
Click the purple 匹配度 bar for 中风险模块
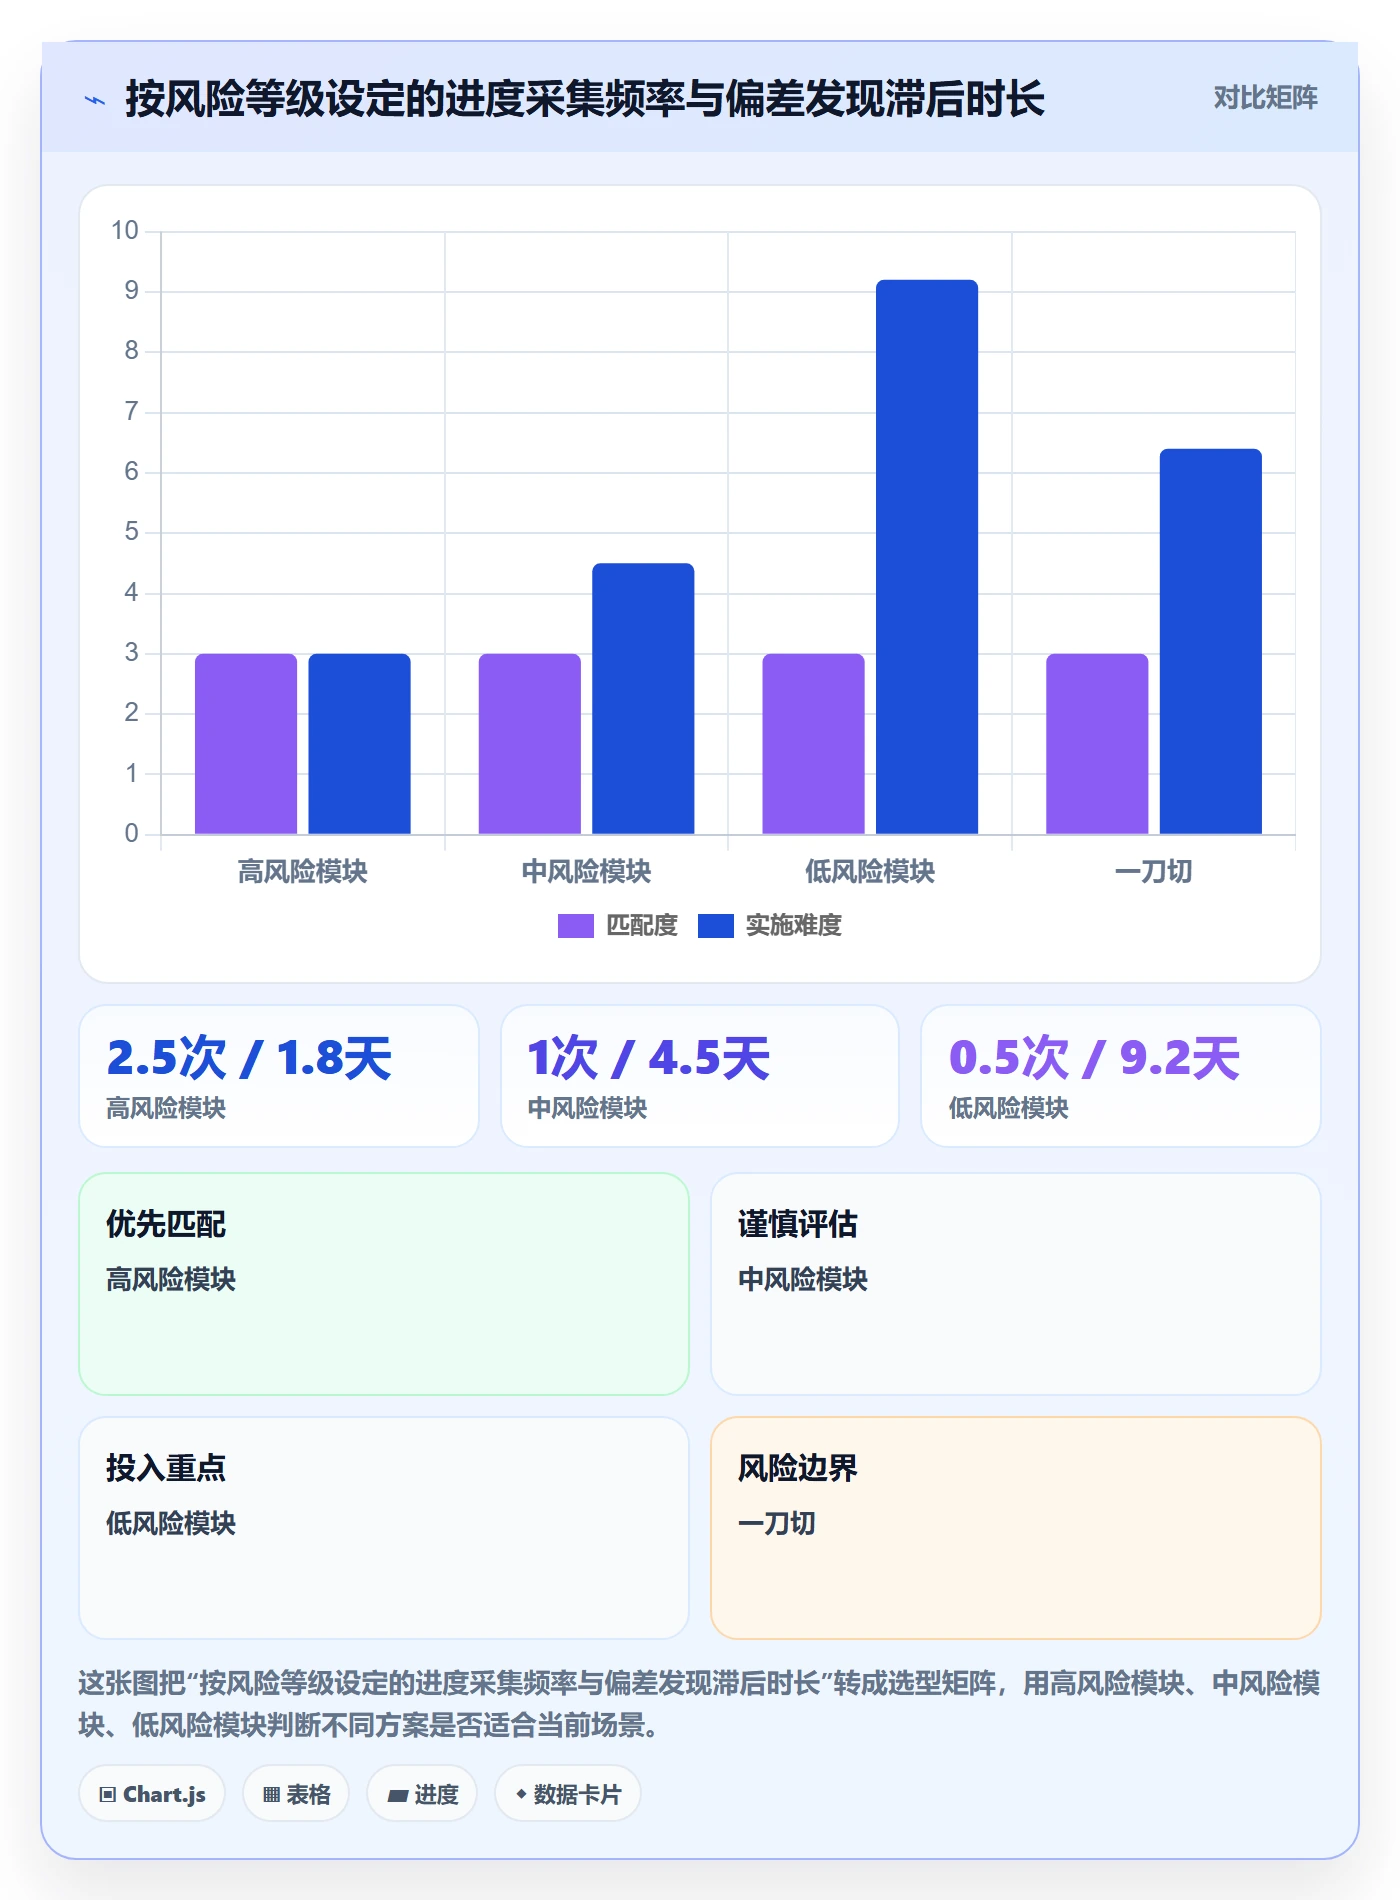click(530, 744)
